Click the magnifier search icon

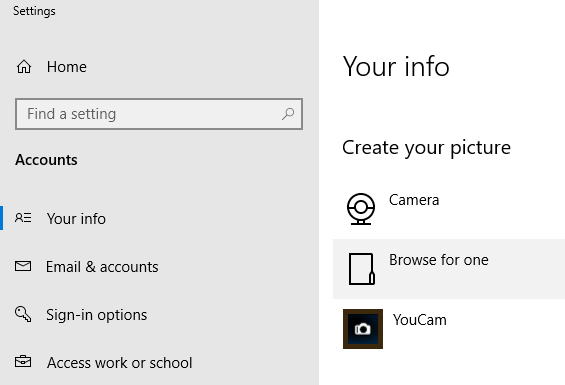tap(288, 114)
